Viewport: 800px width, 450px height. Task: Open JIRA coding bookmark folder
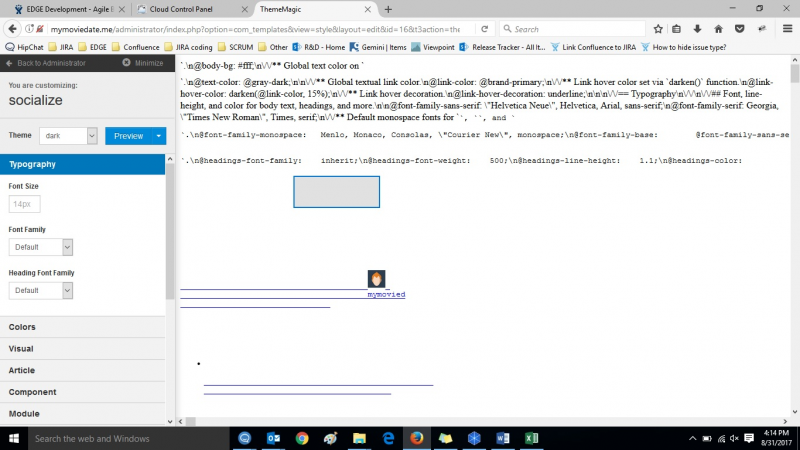(188, 47)
